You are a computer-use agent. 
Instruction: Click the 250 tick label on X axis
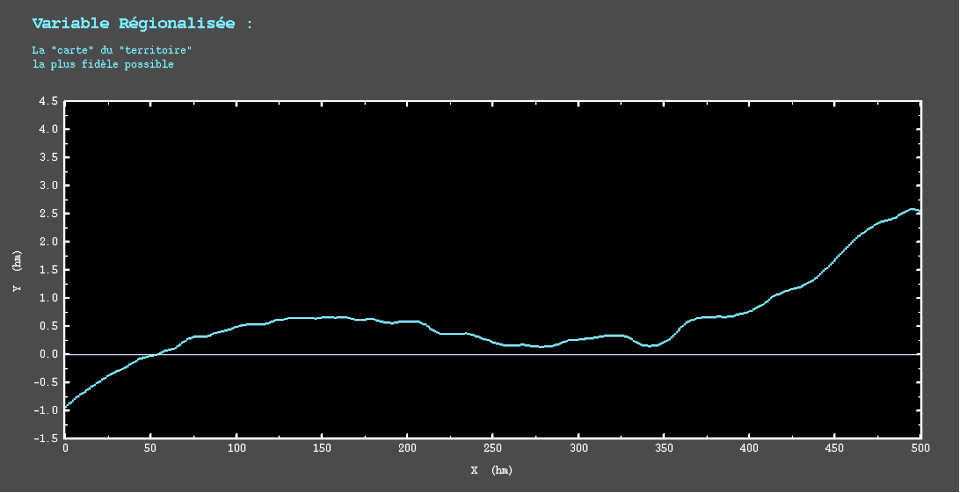click(492, 449)
